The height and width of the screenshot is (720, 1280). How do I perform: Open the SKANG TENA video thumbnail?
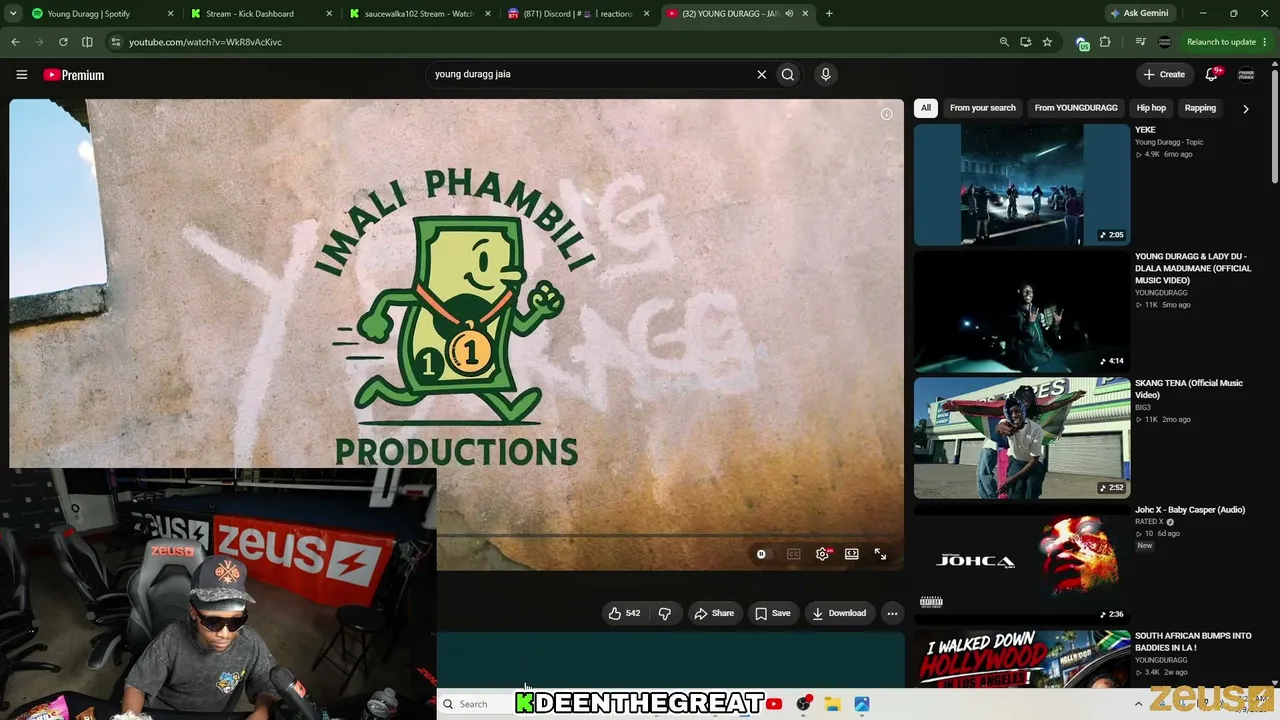(1022, 438)
